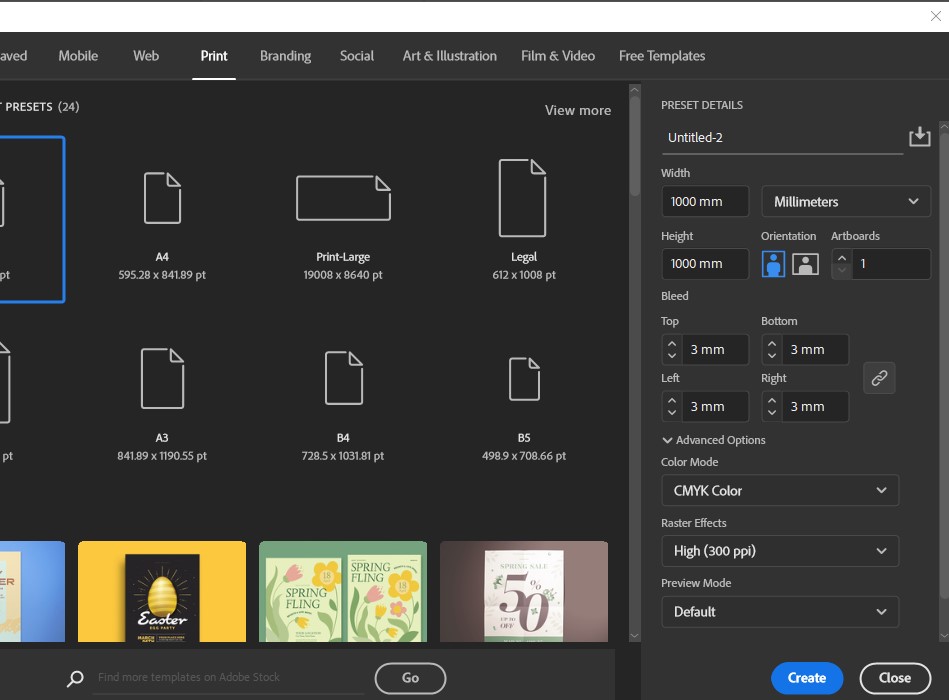Click the Right bleed 3 mm field
The image size is (949, 700).
click(x=815, y=407)
